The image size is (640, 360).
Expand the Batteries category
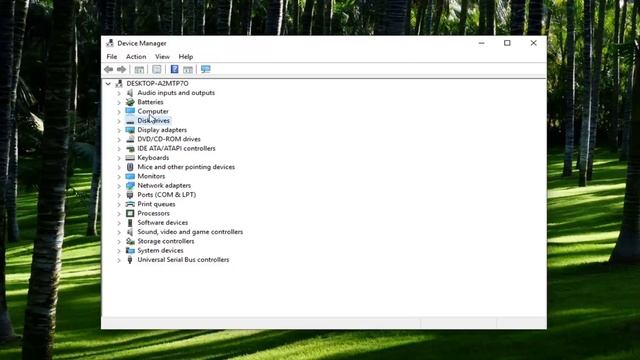pos(119,102)
